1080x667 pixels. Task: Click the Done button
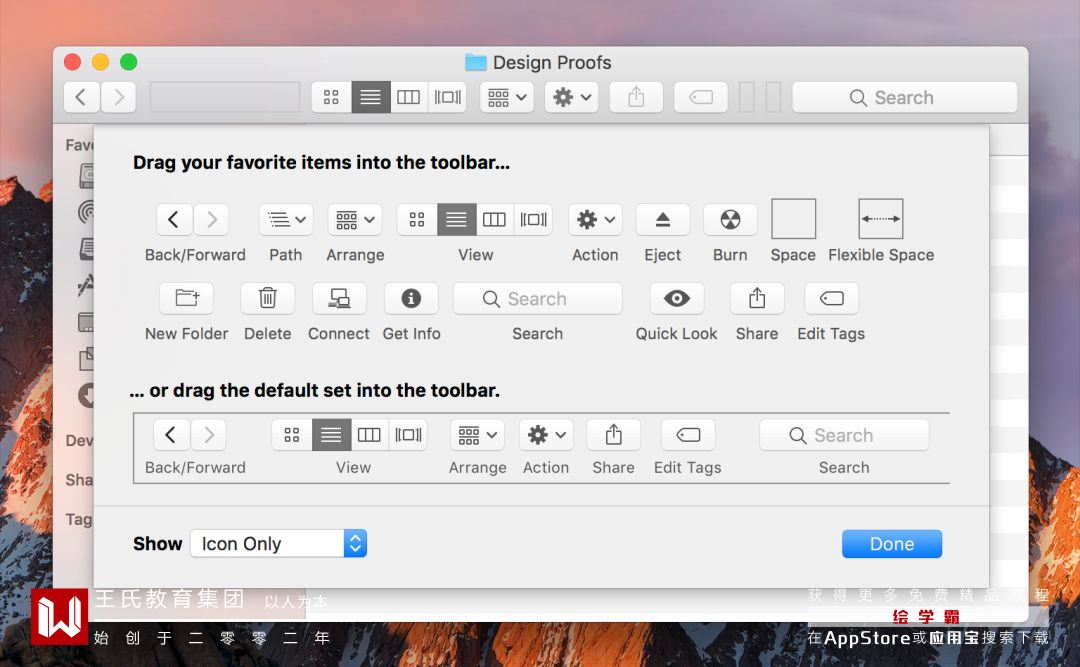click(x=892, y=544)
